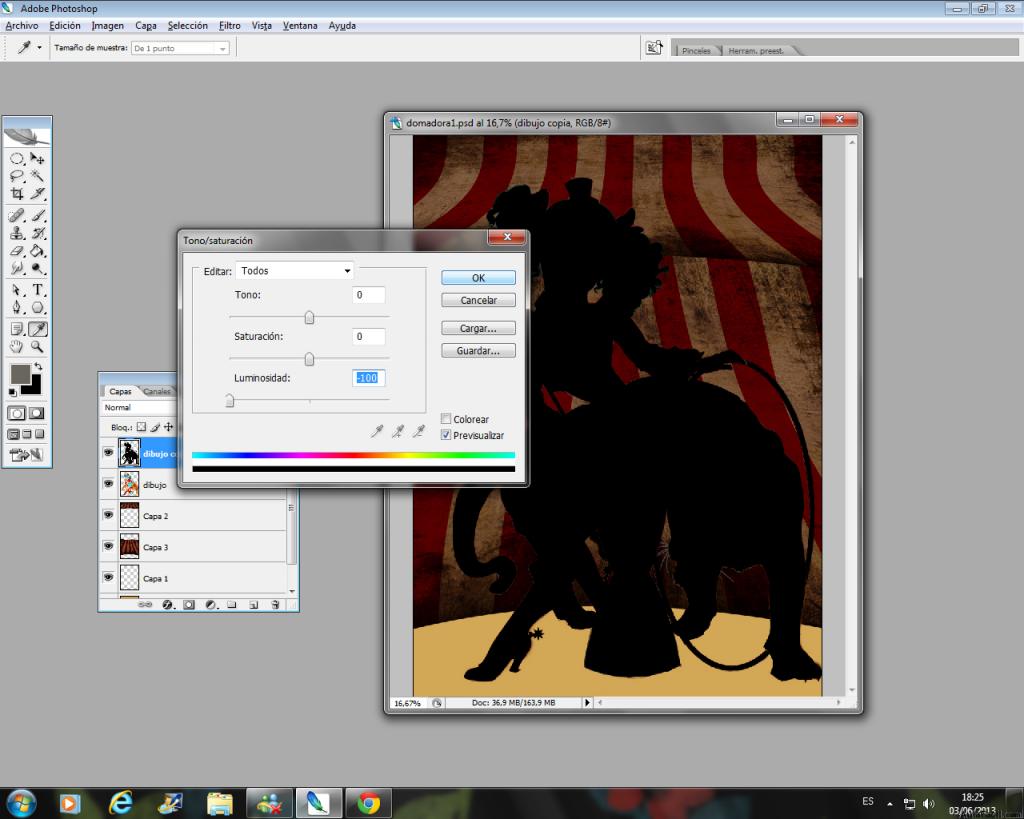Click the delete layer trash icon
Viewport: 1024px width, 819px height.
(275, 605)
